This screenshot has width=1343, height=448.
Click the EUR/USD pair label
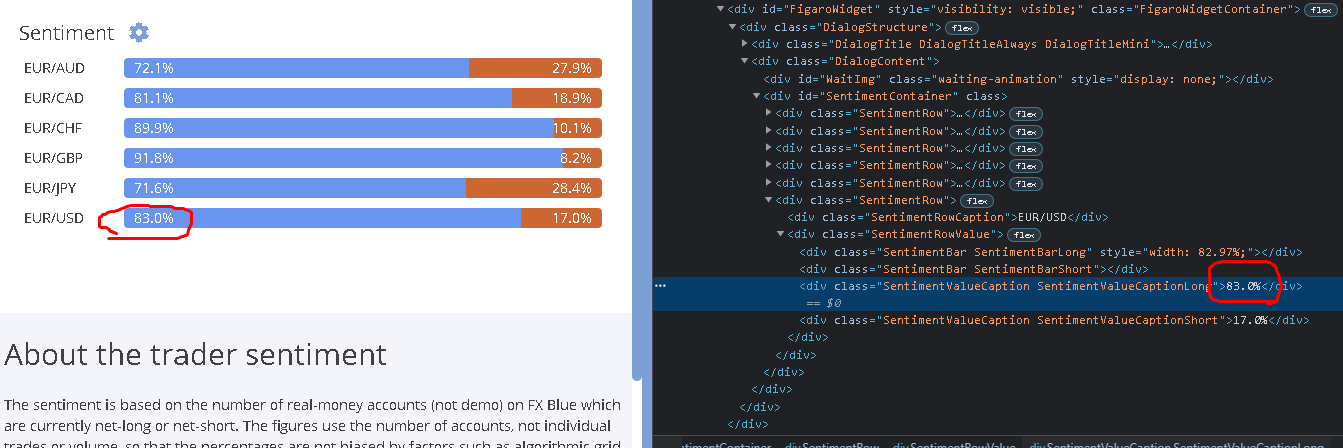54,218
